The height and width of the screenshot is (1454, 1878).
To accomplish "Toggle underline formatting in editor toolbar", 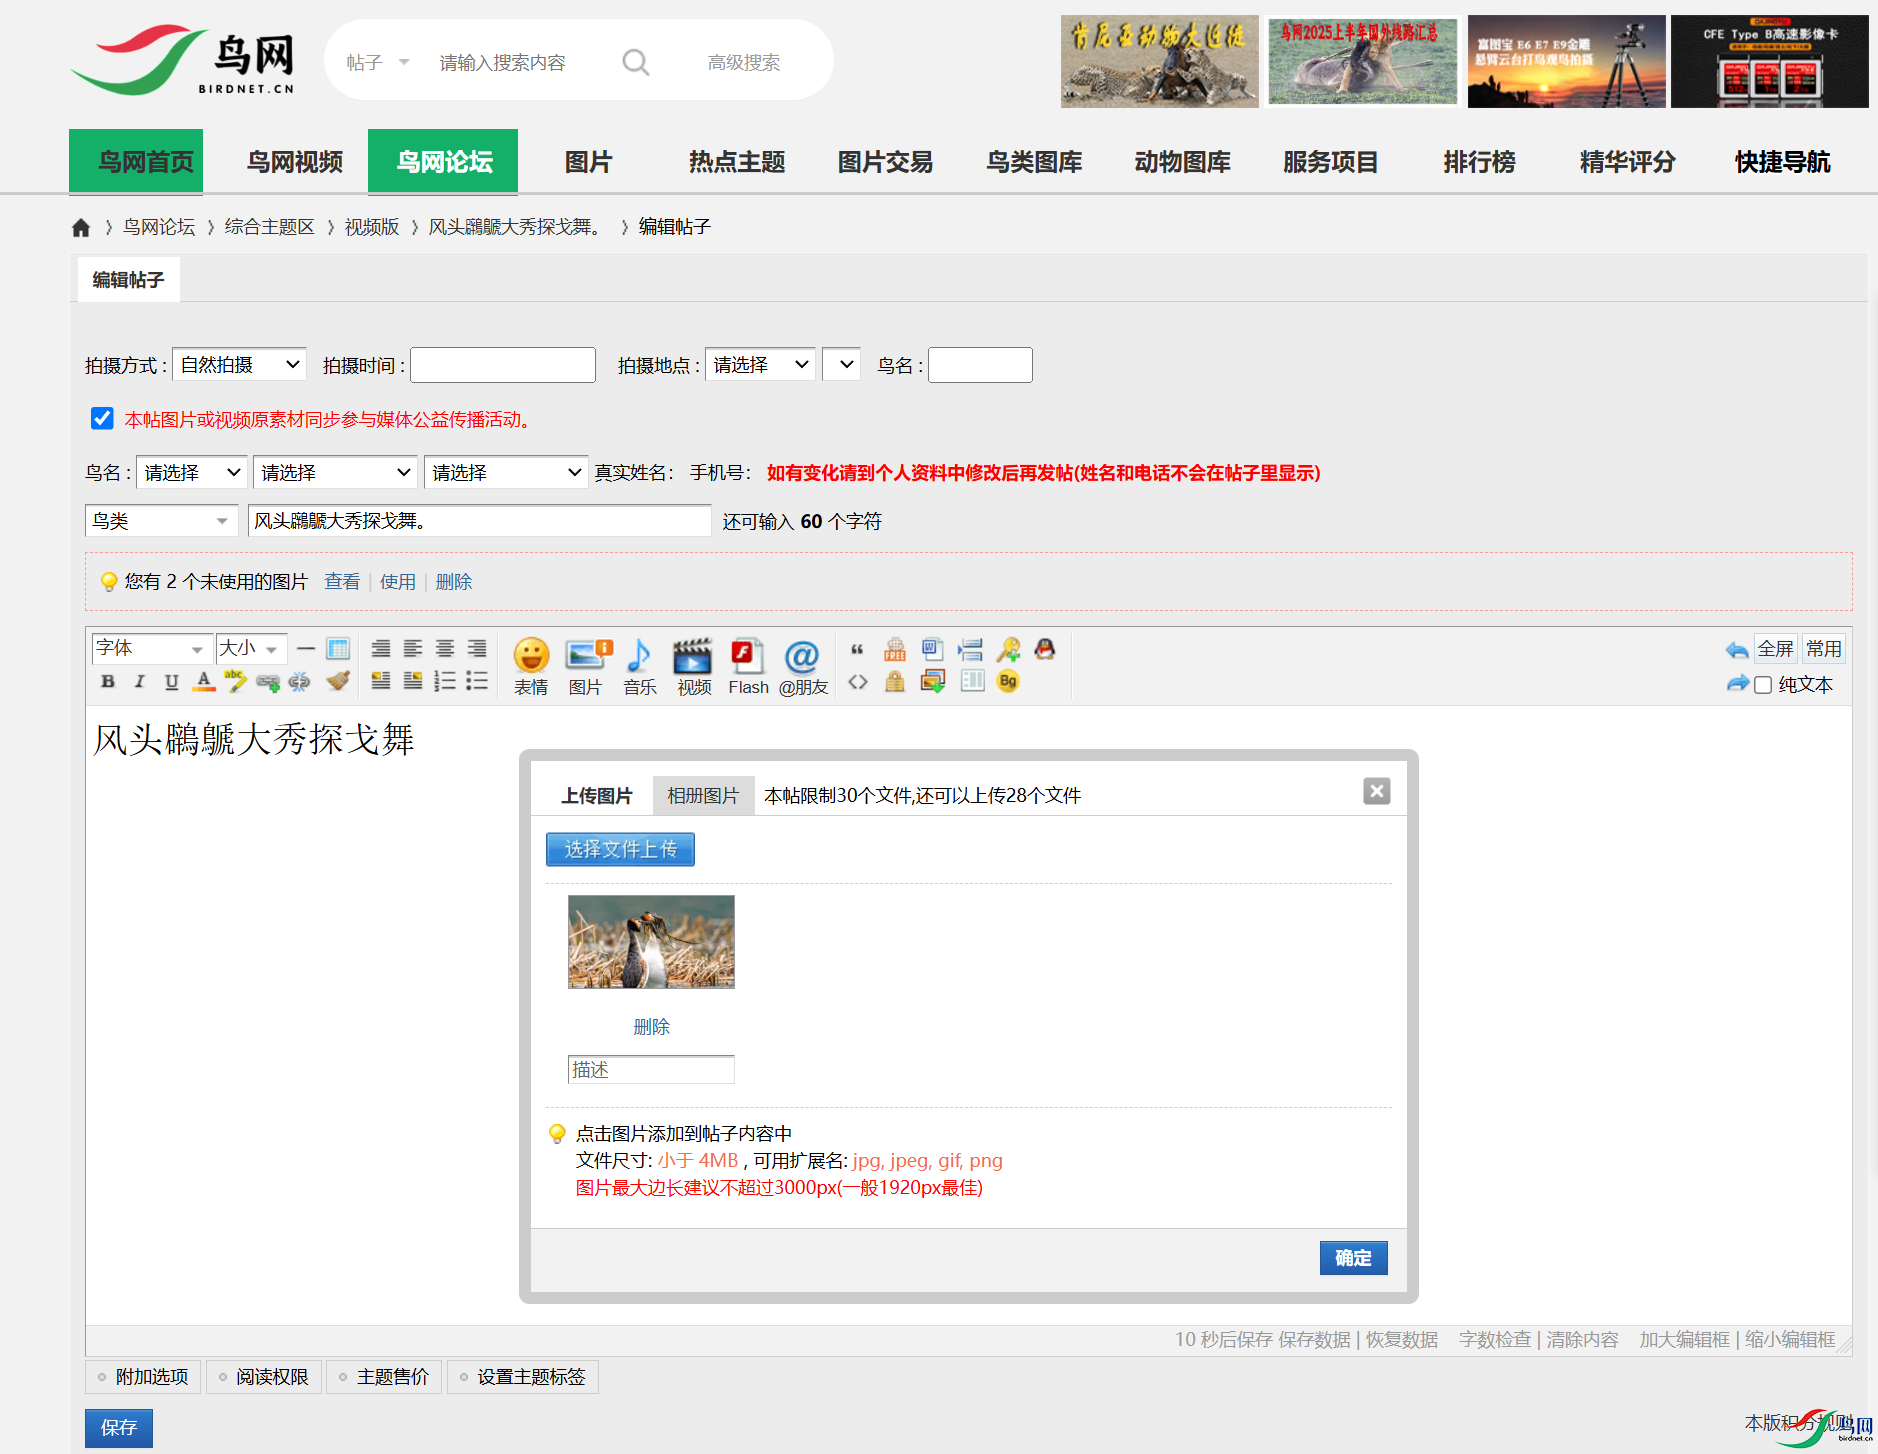I will (x=172, y=682).
